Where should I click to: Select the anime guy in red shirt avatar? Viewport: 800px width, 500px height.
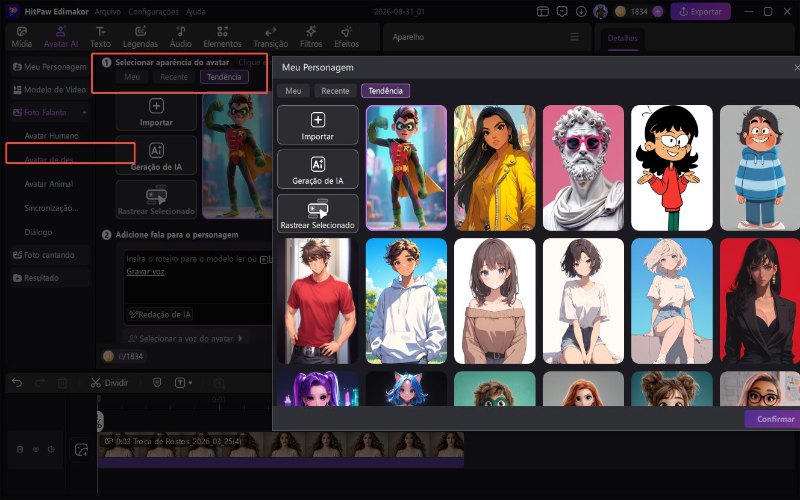click(317, 301)
